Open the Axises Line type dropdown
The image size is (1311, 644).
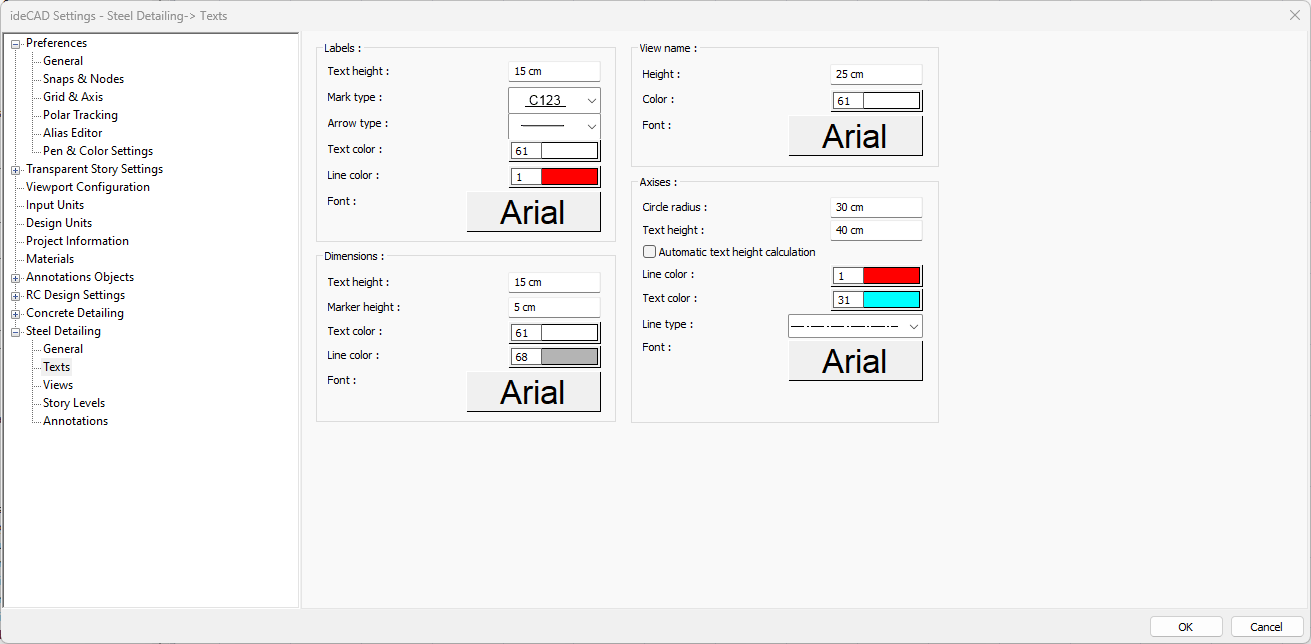point(855,326)
